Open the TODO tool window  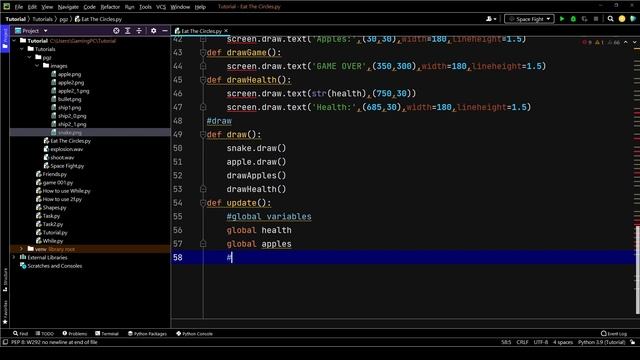pos(45,333)
